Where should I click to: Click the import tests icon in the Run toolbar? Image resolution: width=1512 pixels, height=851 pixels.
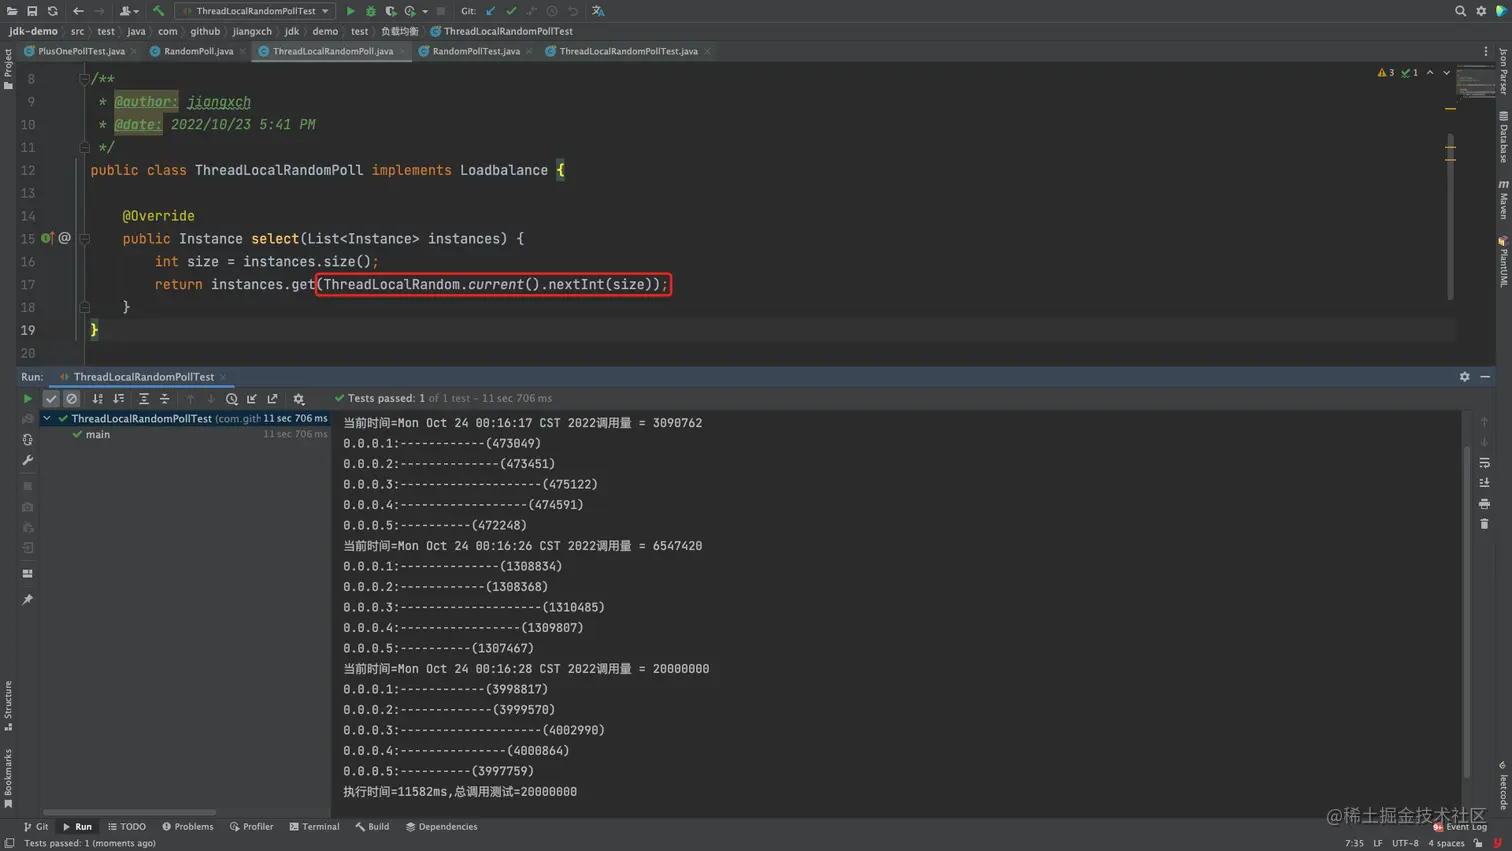(252, 398)
